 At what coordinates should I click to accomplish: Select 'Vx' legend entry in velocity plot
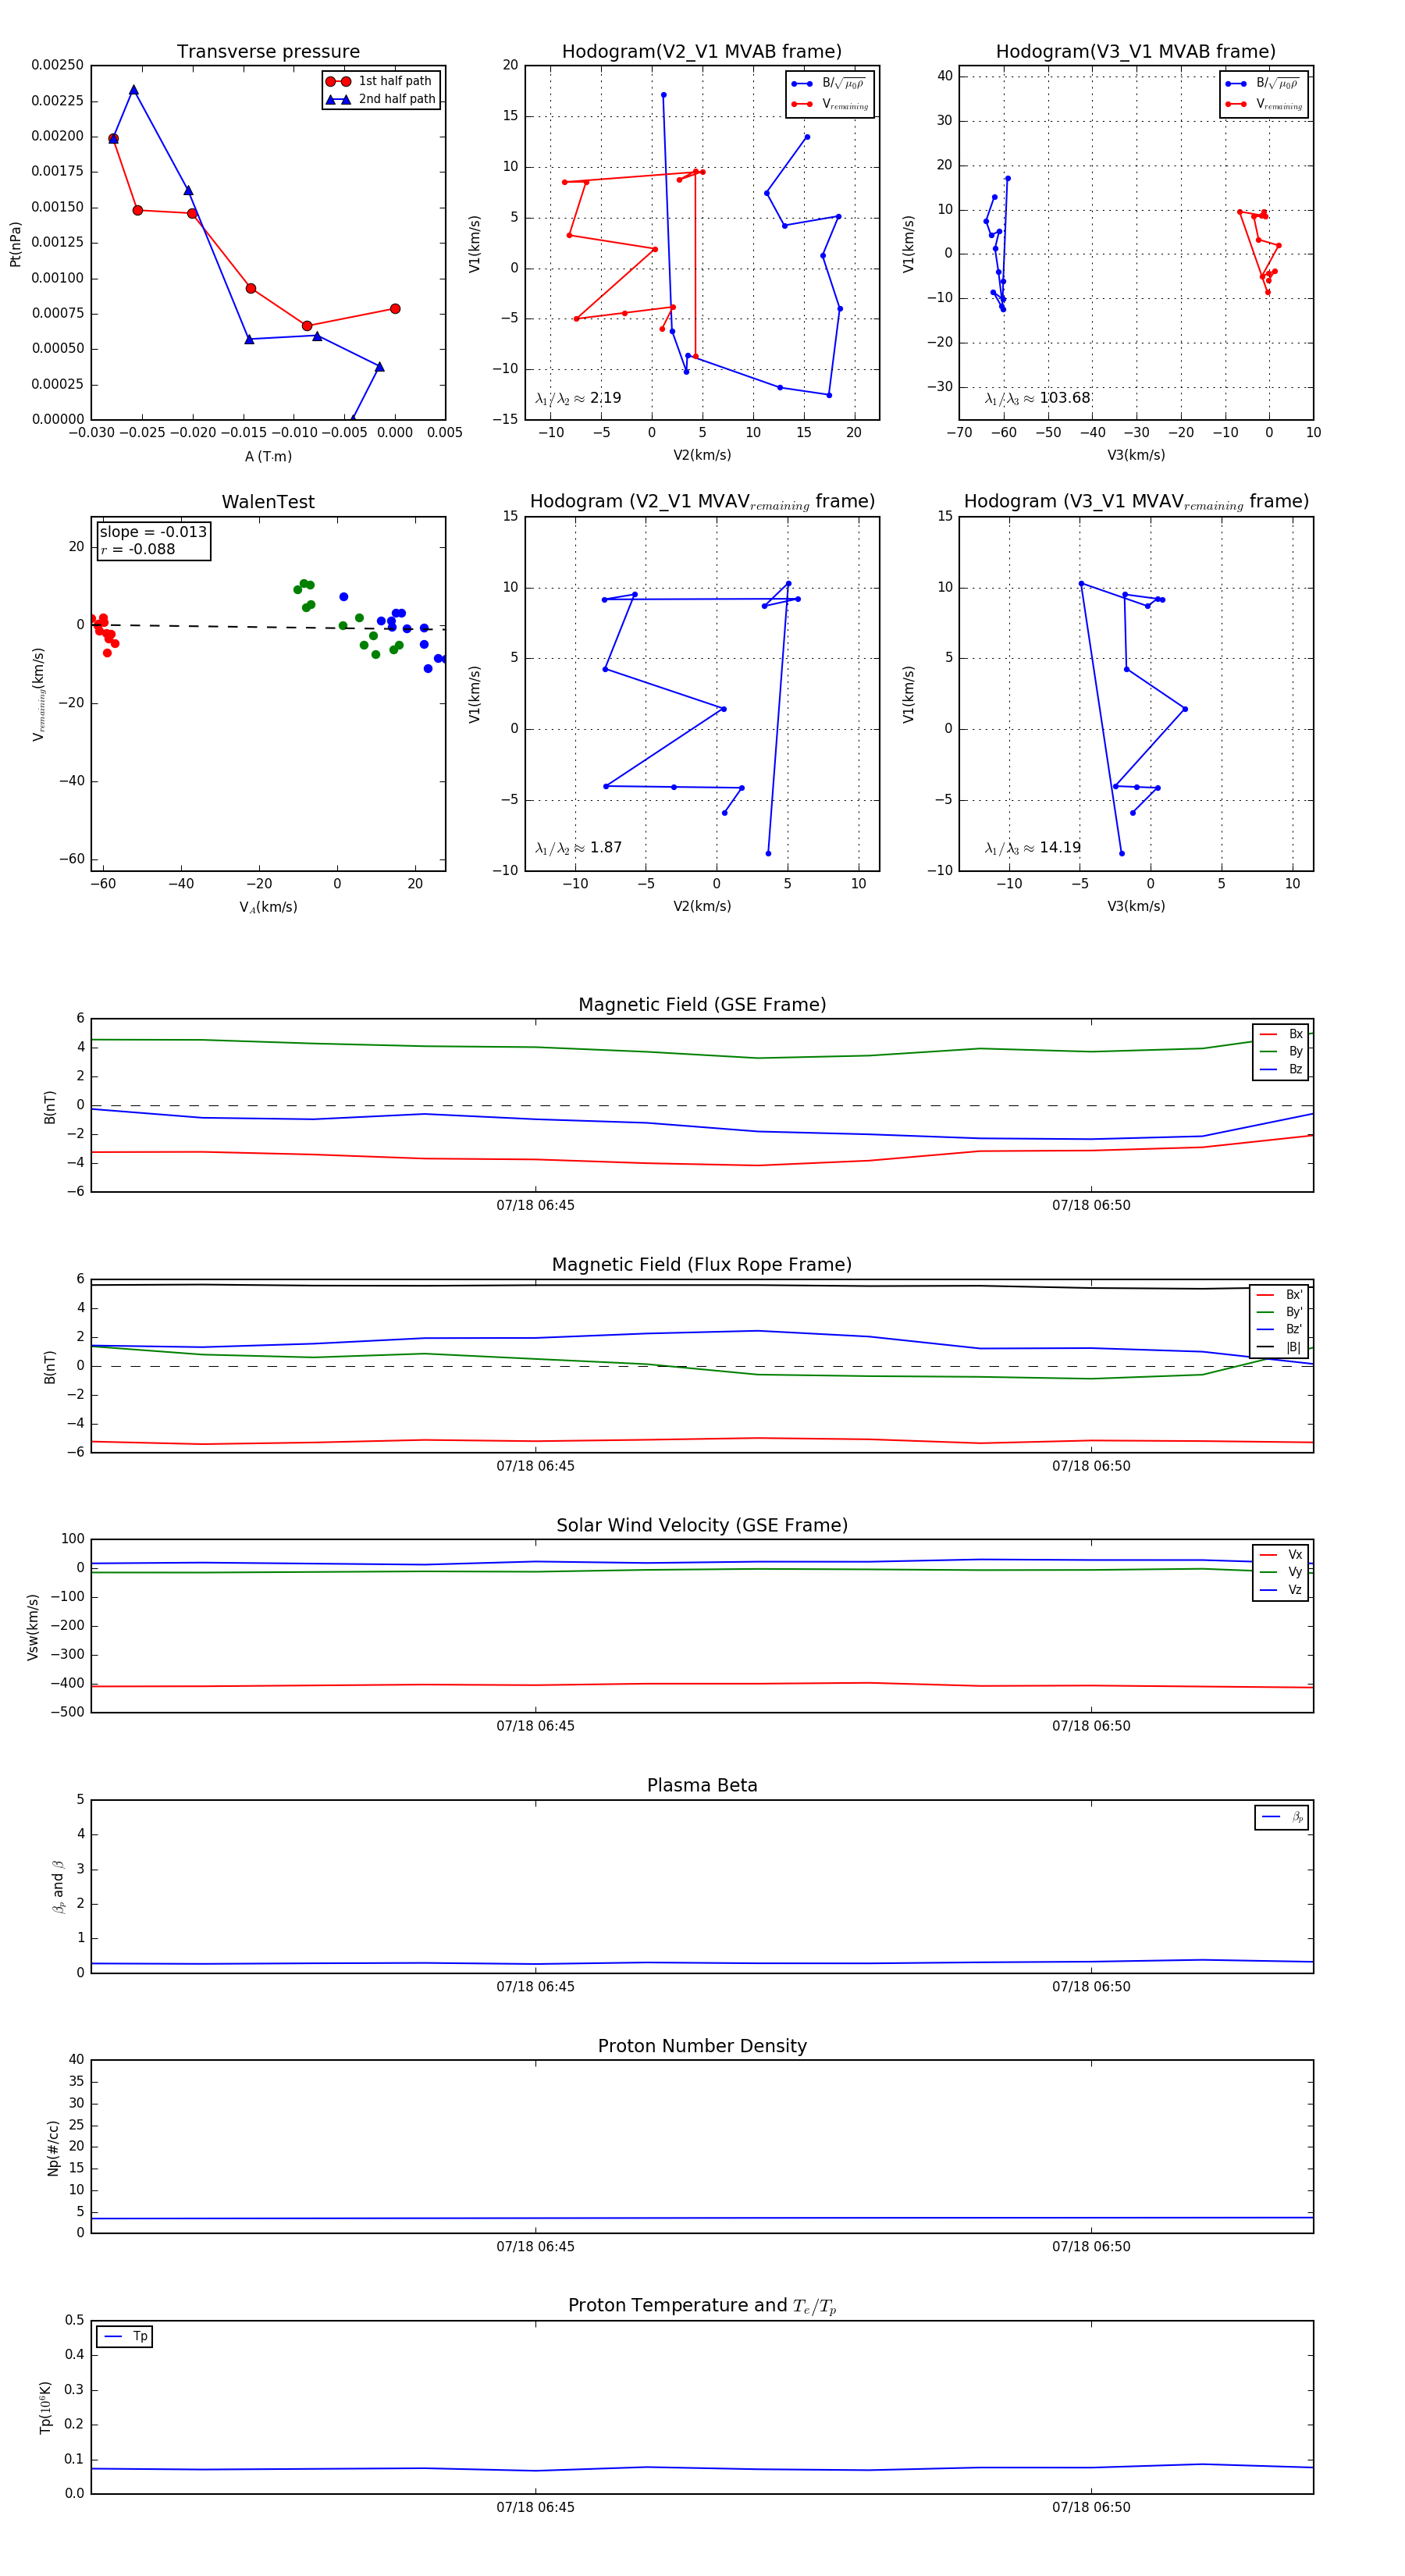click(x=1281, y=1555)
